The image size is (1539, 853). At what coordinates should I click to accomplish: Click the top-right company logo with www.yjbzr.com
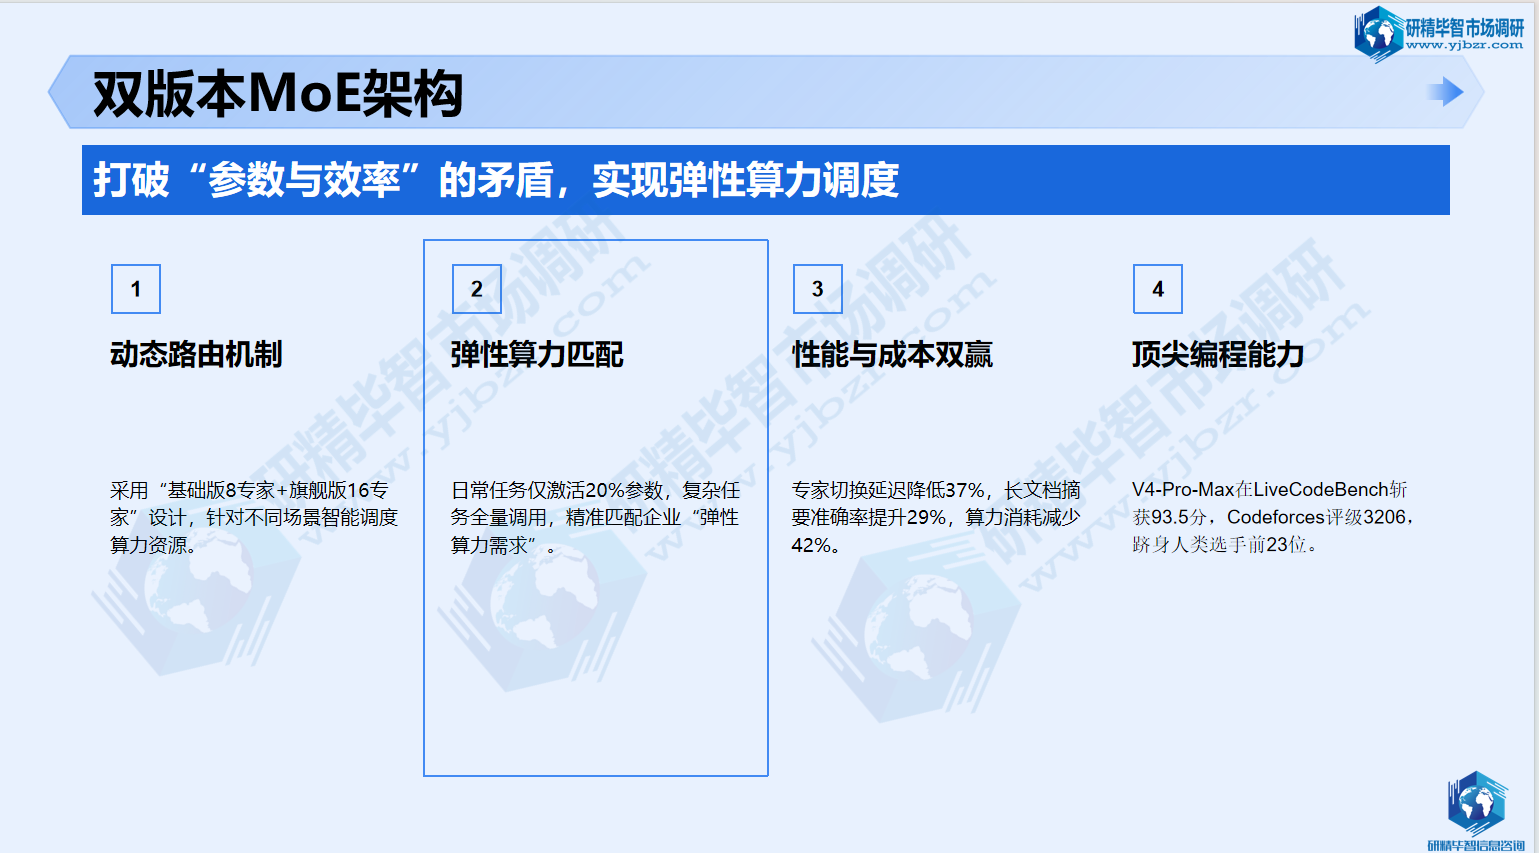point(1439,34)
